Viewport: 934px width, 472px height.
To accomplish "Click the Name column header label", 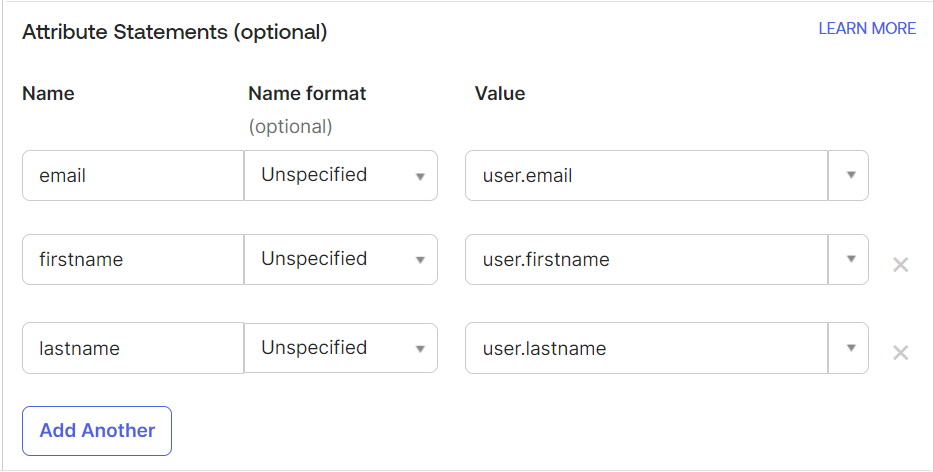I will tap(48, 94).
